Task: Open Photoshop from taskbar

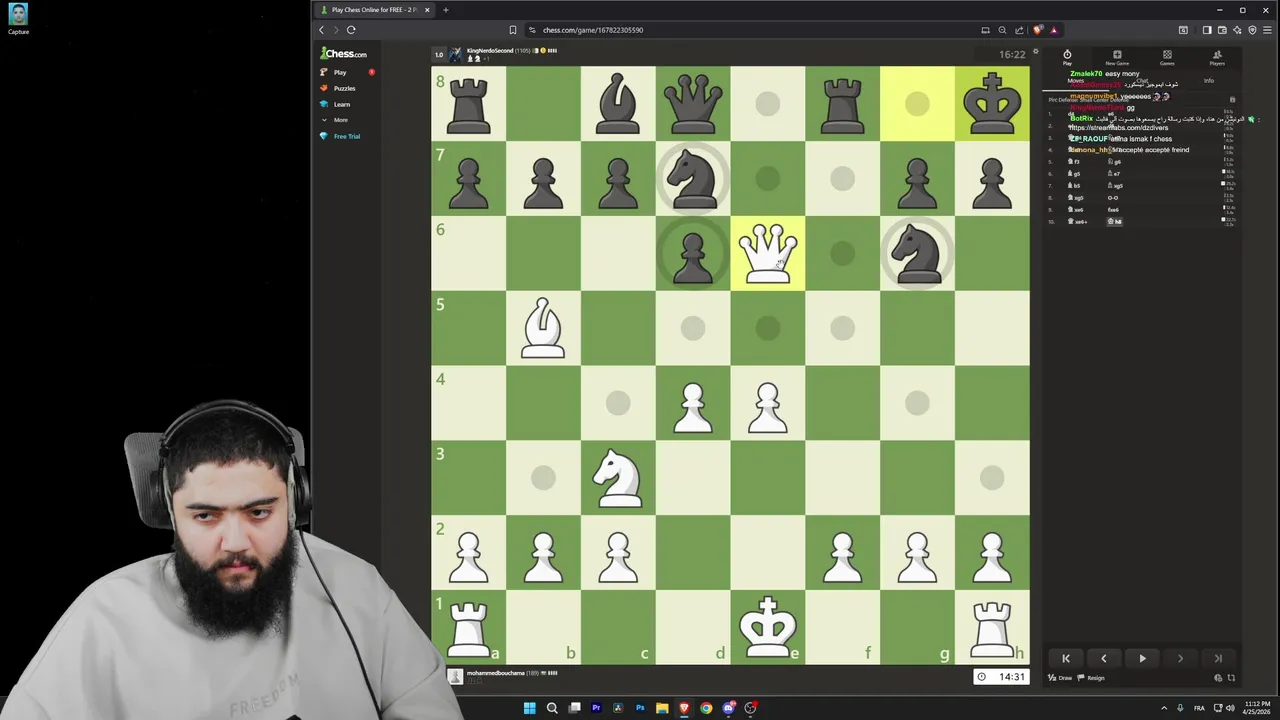Action: click(640, 708)
